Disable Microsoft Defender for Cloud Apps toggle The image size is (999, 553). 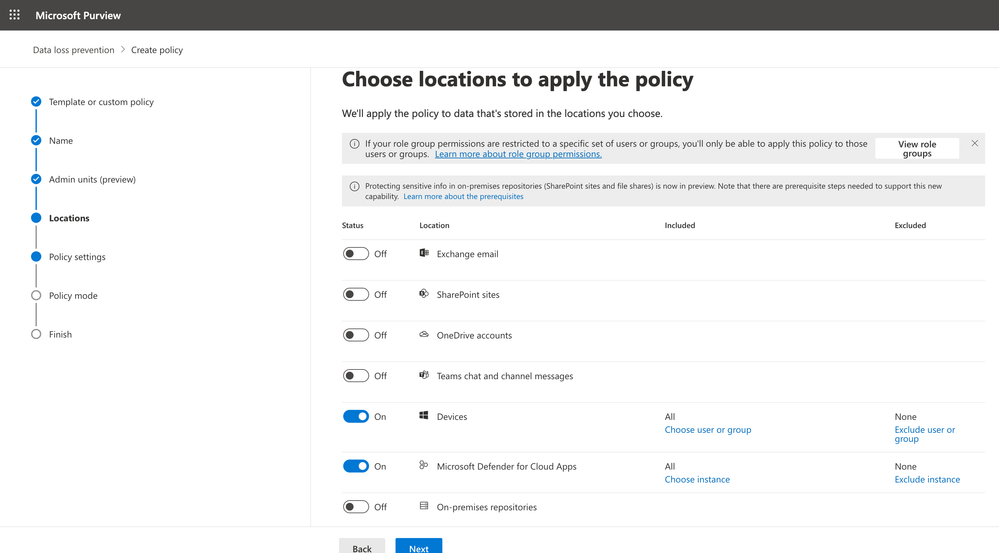[356, 466]
